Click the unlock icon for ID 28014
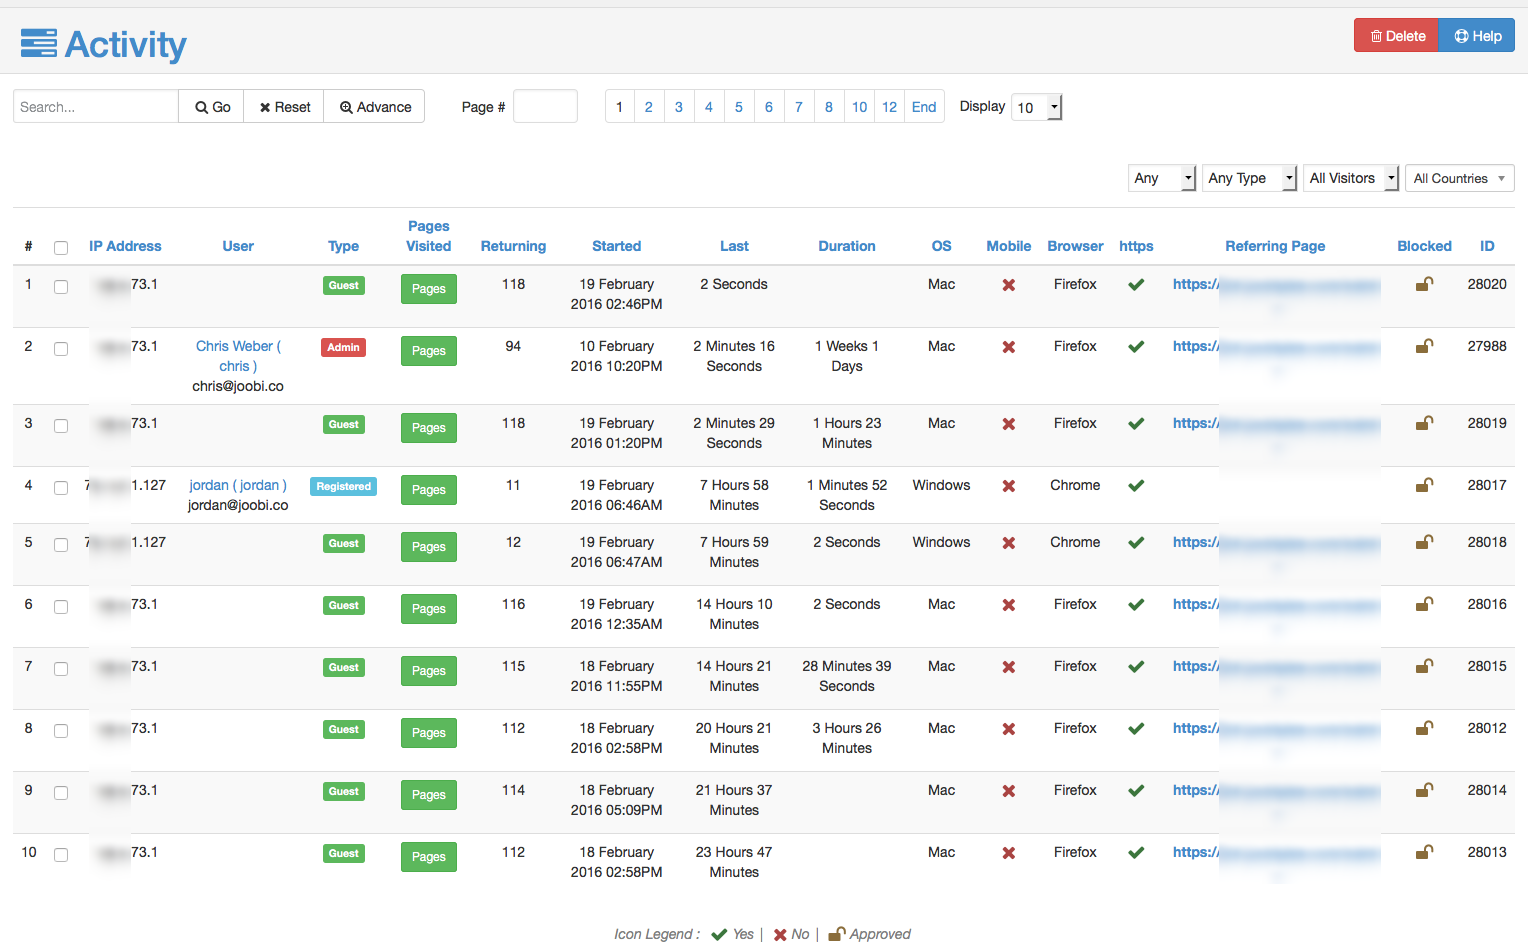This screenshot has height=946, width=1528. click(x=1424, y=790)
